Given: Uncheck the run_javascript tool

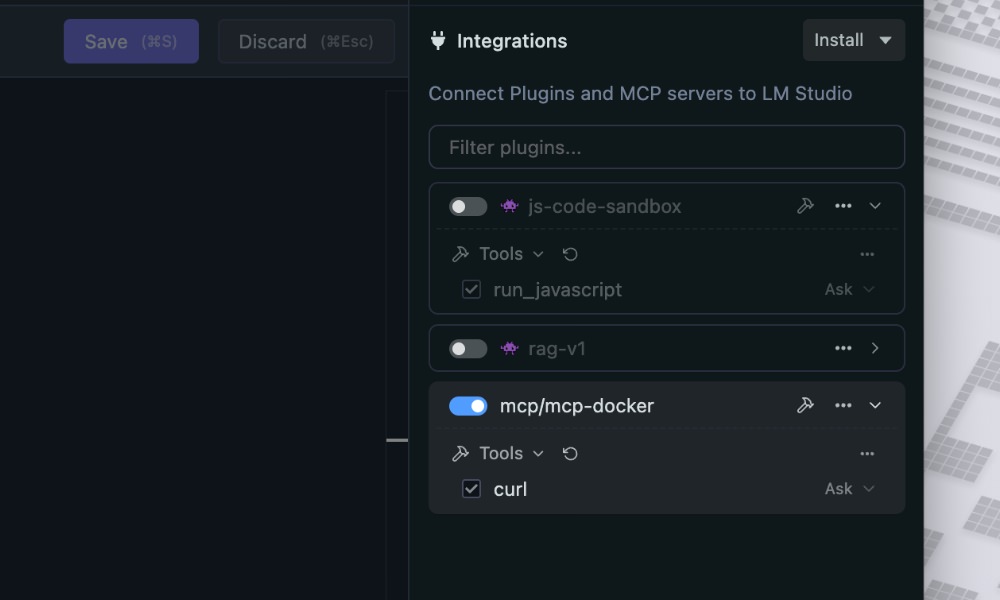Looking at the screenshot, I should tap(470, 289).
